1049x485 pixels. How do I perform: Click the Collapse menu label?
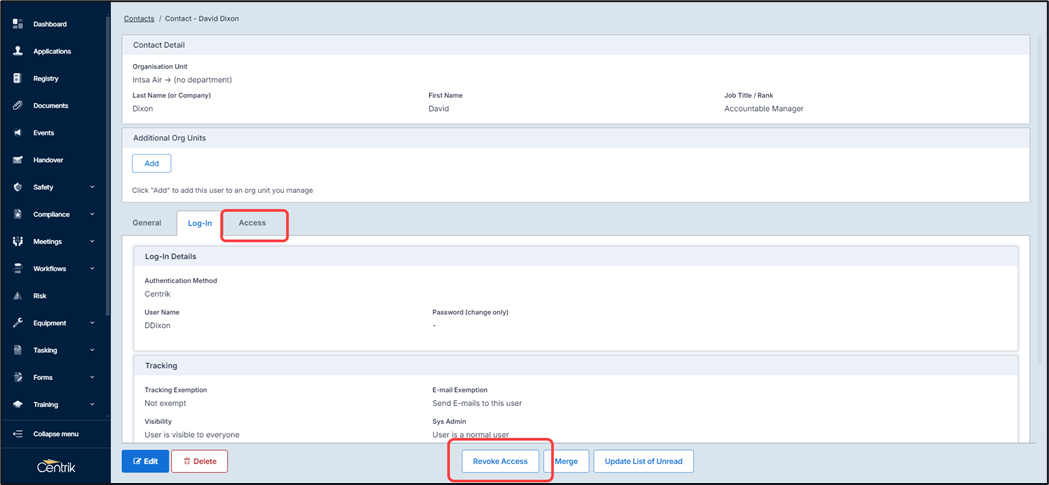[x=56, y=433]
